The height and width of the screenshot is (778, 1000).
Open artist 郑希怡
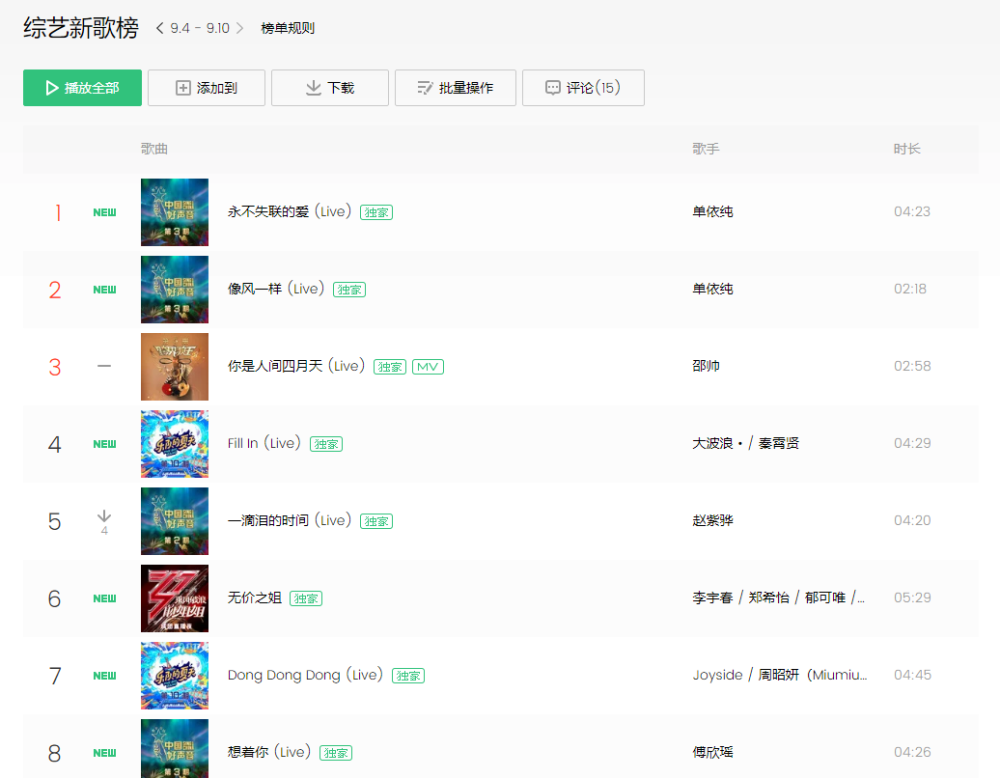769,598
